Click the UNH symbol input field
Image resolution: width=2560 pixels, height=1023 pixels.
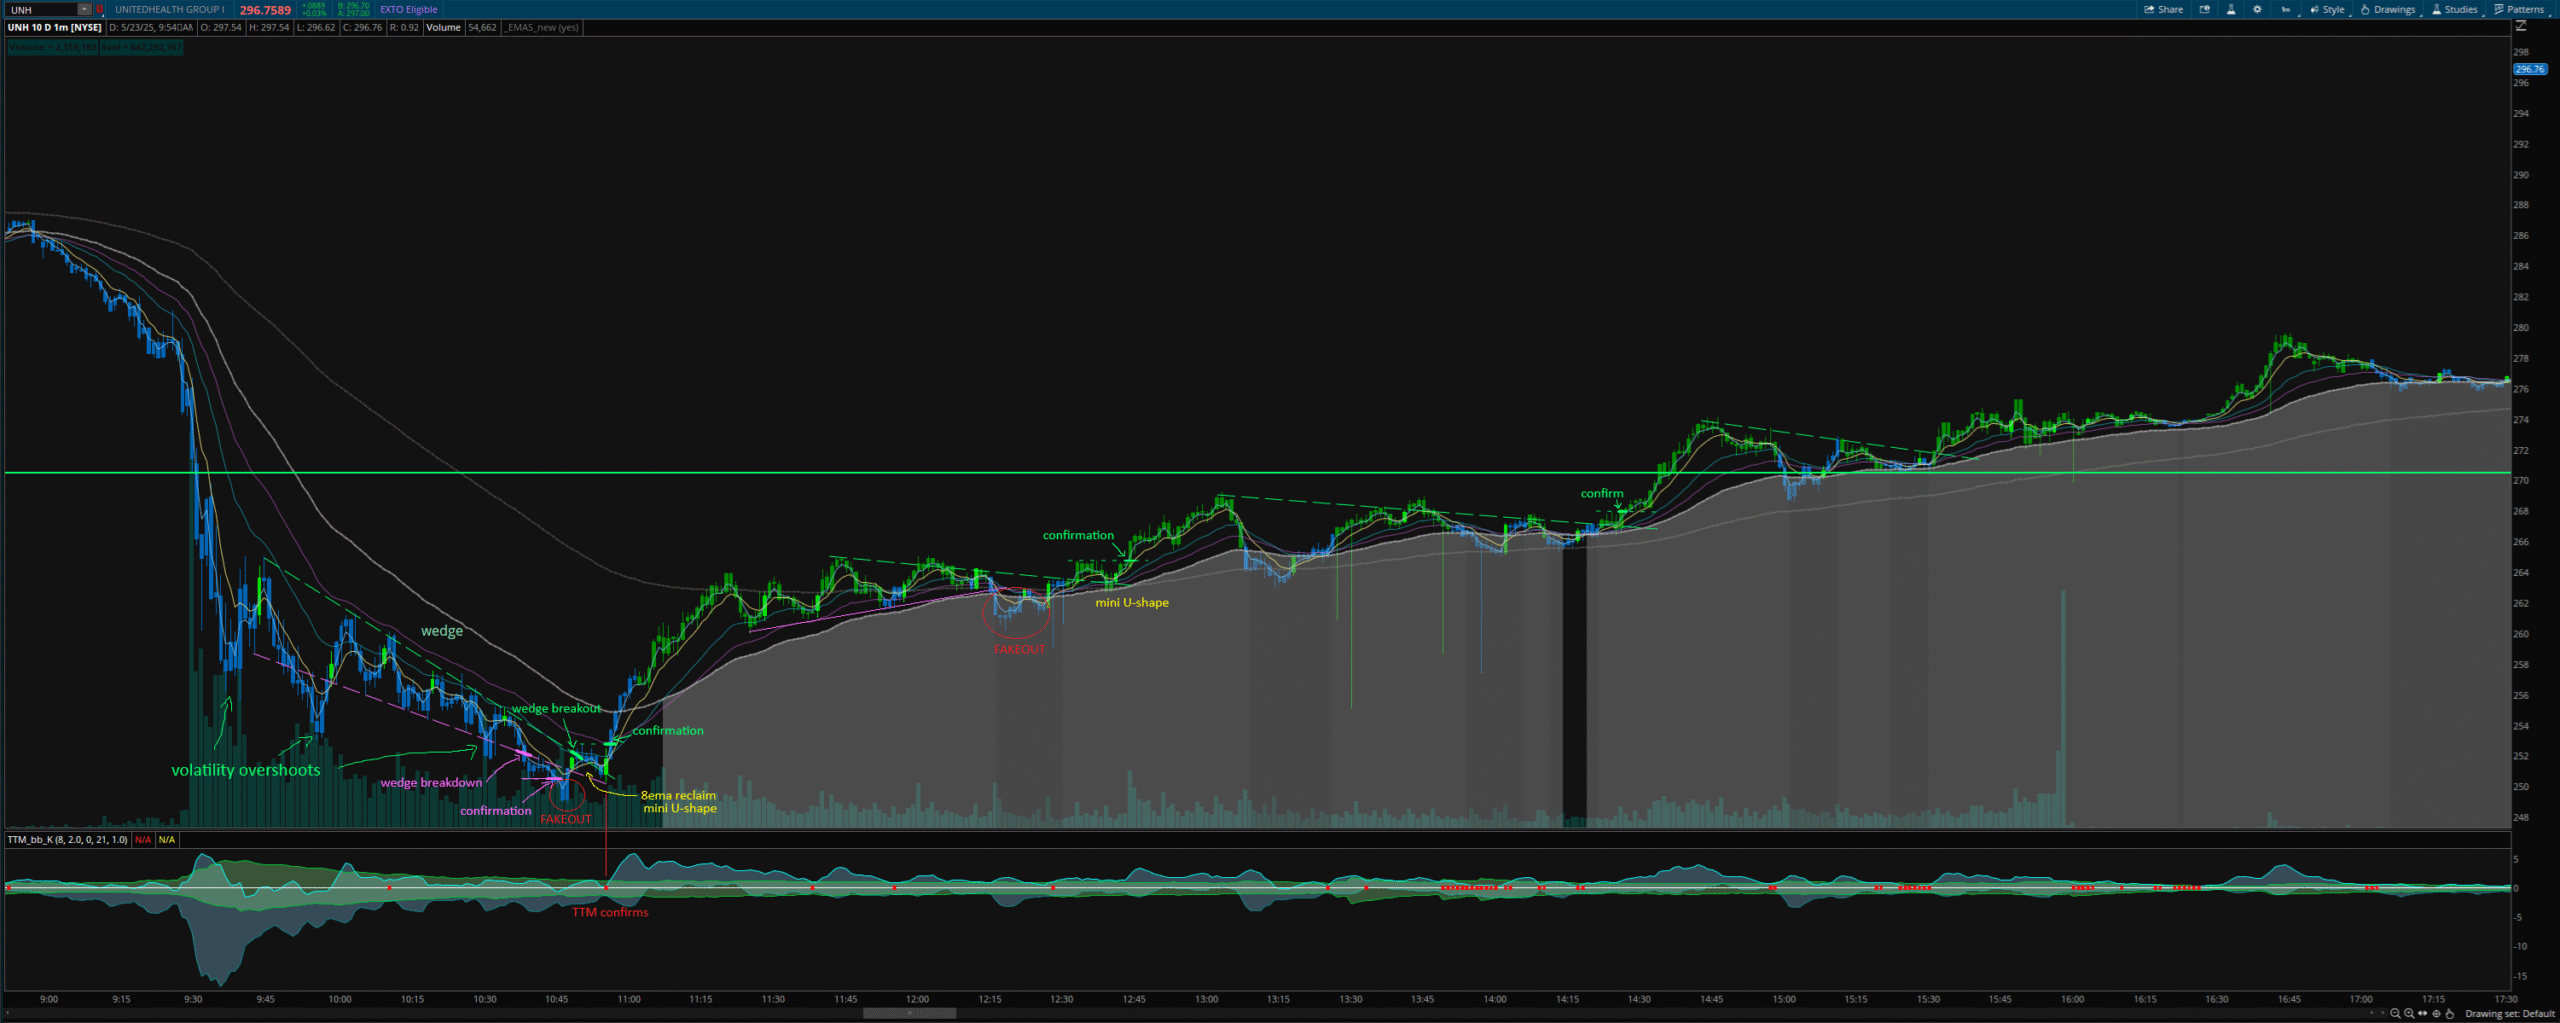40,9
